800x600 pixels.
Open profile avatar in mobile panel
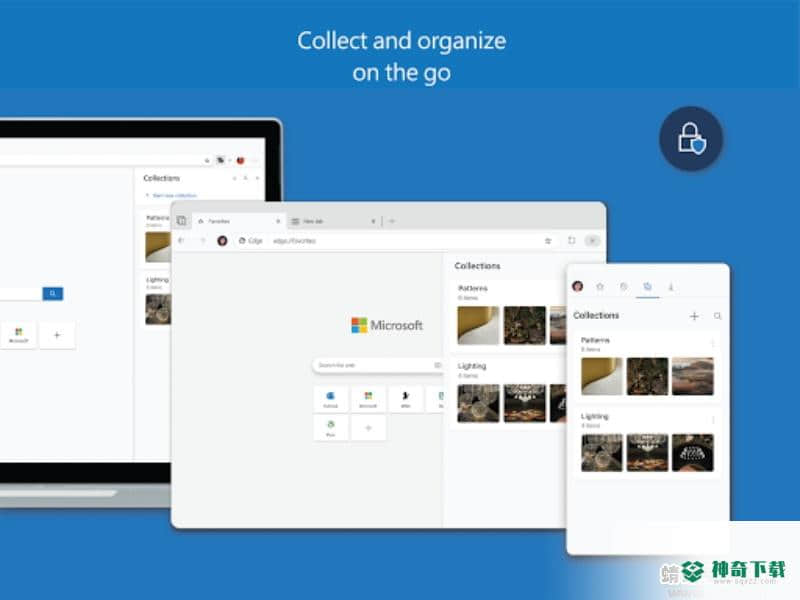click(x=578, y=286)
